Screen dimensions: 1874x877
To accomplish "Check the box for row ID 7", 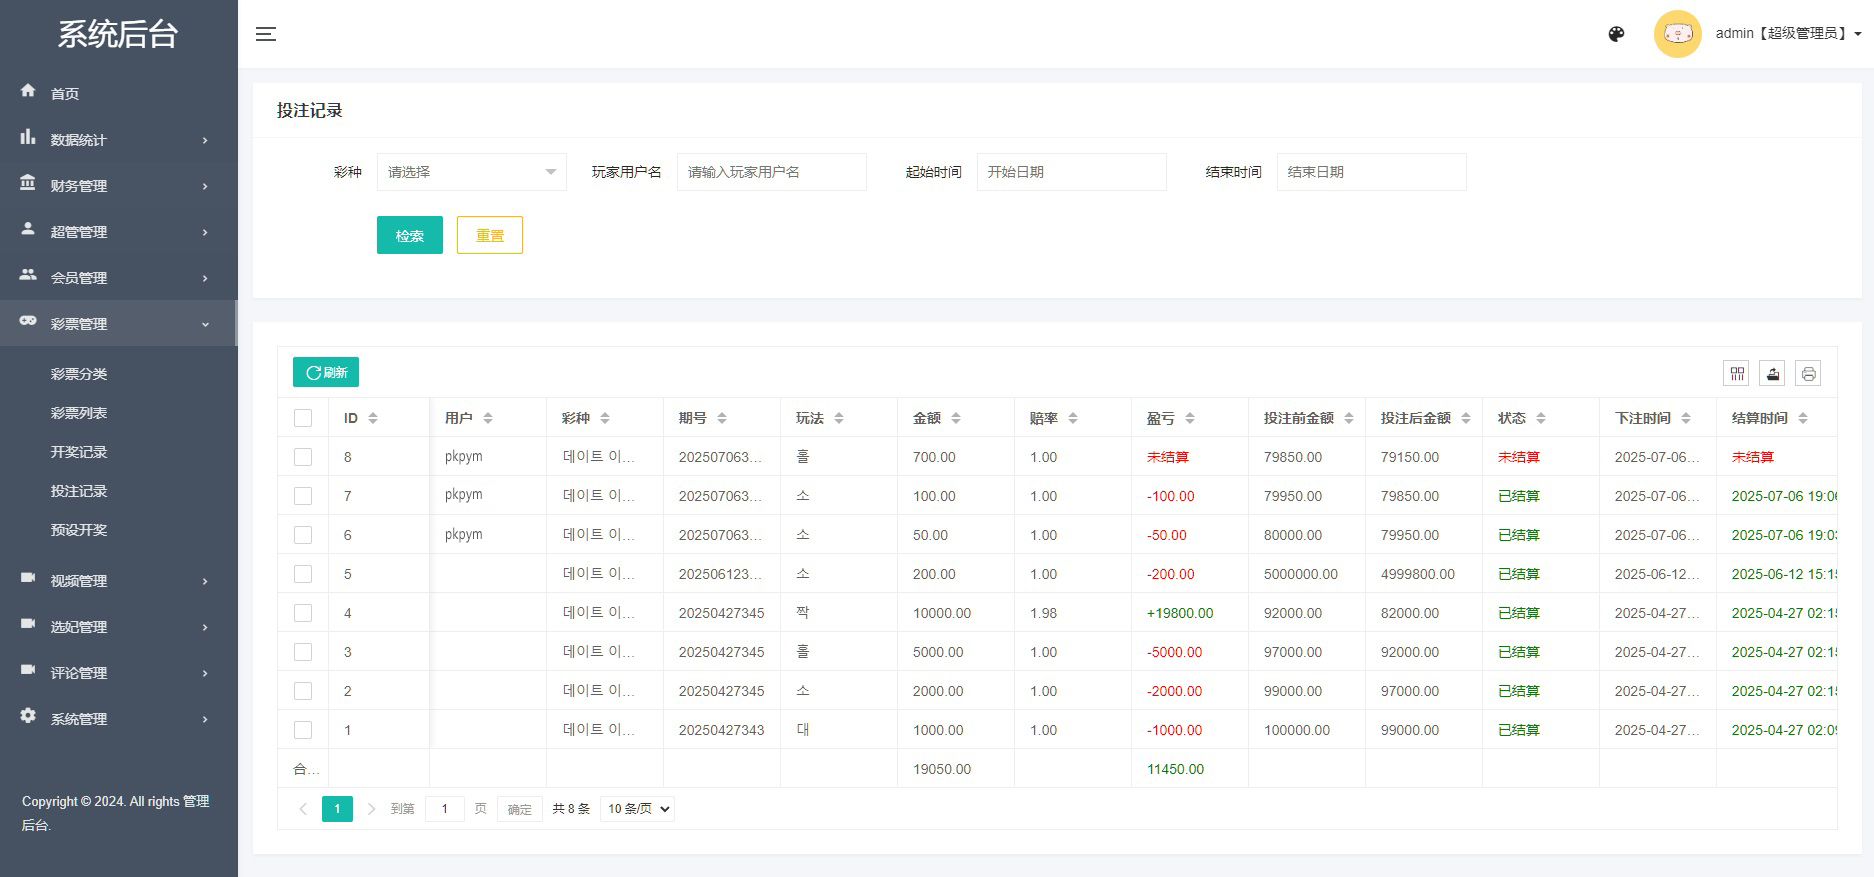I will tap(303, 496).
